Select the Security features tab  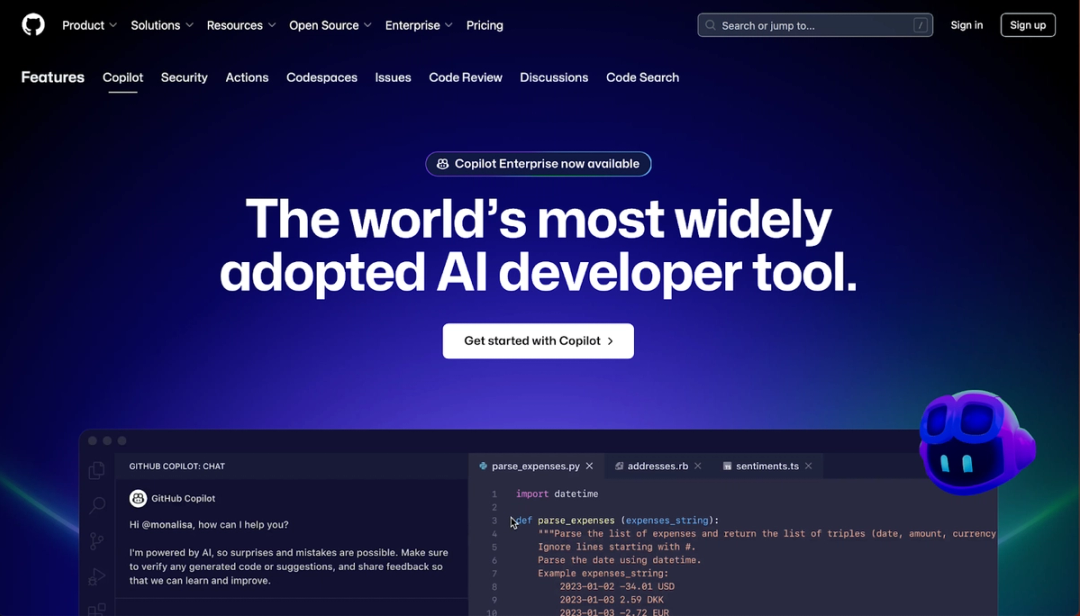coord(184,78)
